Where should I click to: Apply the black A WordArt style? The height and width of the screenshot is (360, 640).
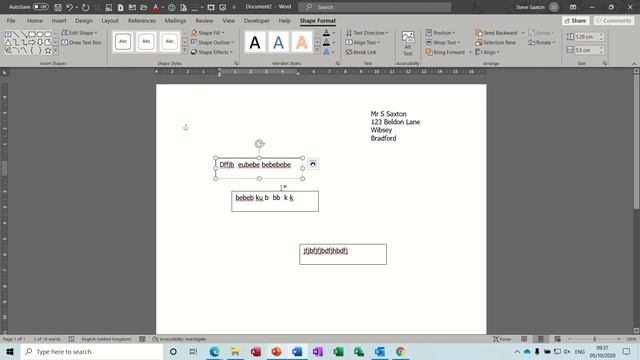pyautogui.click(x=255, y=42)
